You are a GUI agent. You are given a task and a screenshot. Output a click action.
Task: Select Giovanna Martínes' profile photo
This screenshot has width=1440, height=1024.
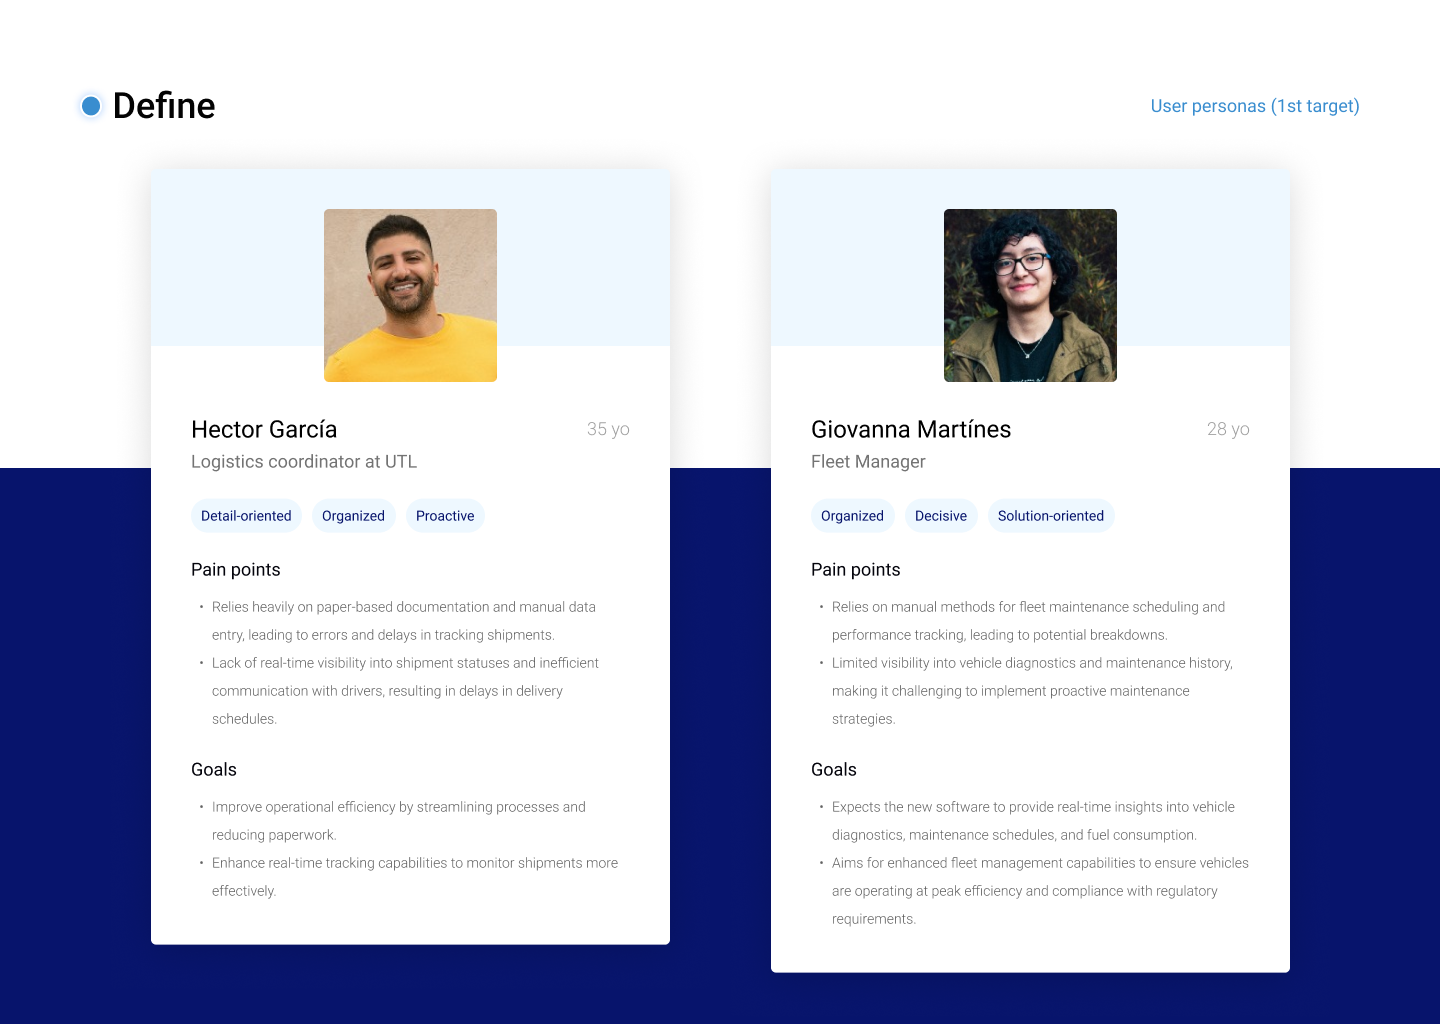pos(1030,295)
